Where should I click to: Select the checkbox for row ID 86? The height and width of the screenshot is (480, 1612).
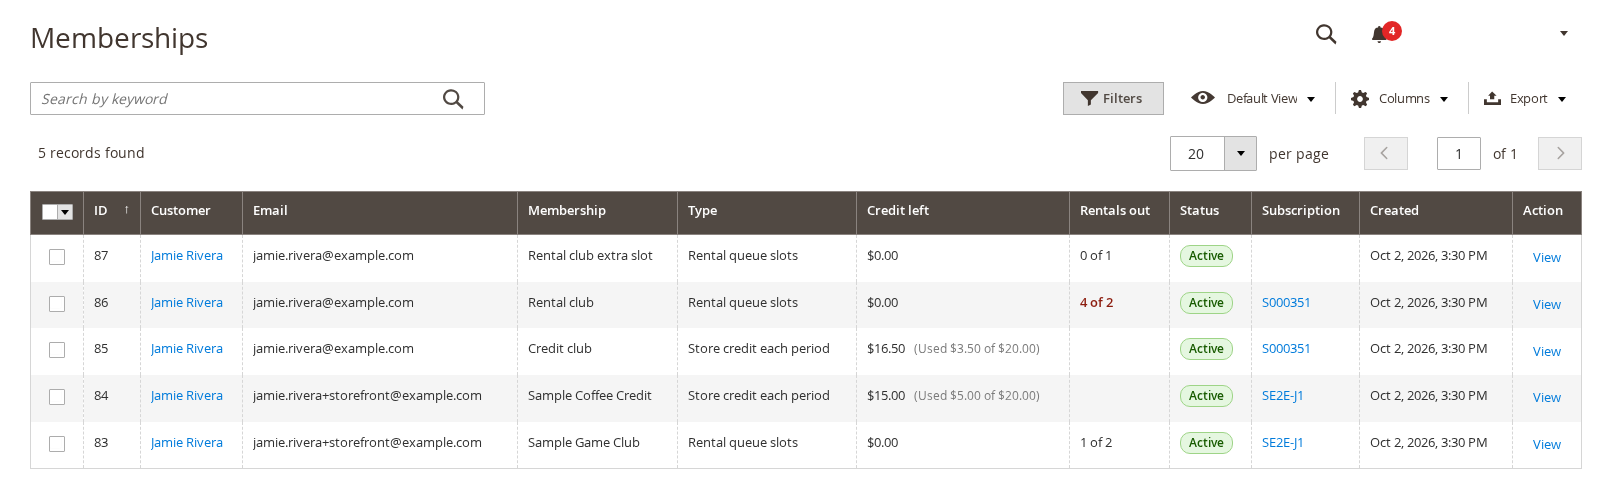(x=57, y=304)
